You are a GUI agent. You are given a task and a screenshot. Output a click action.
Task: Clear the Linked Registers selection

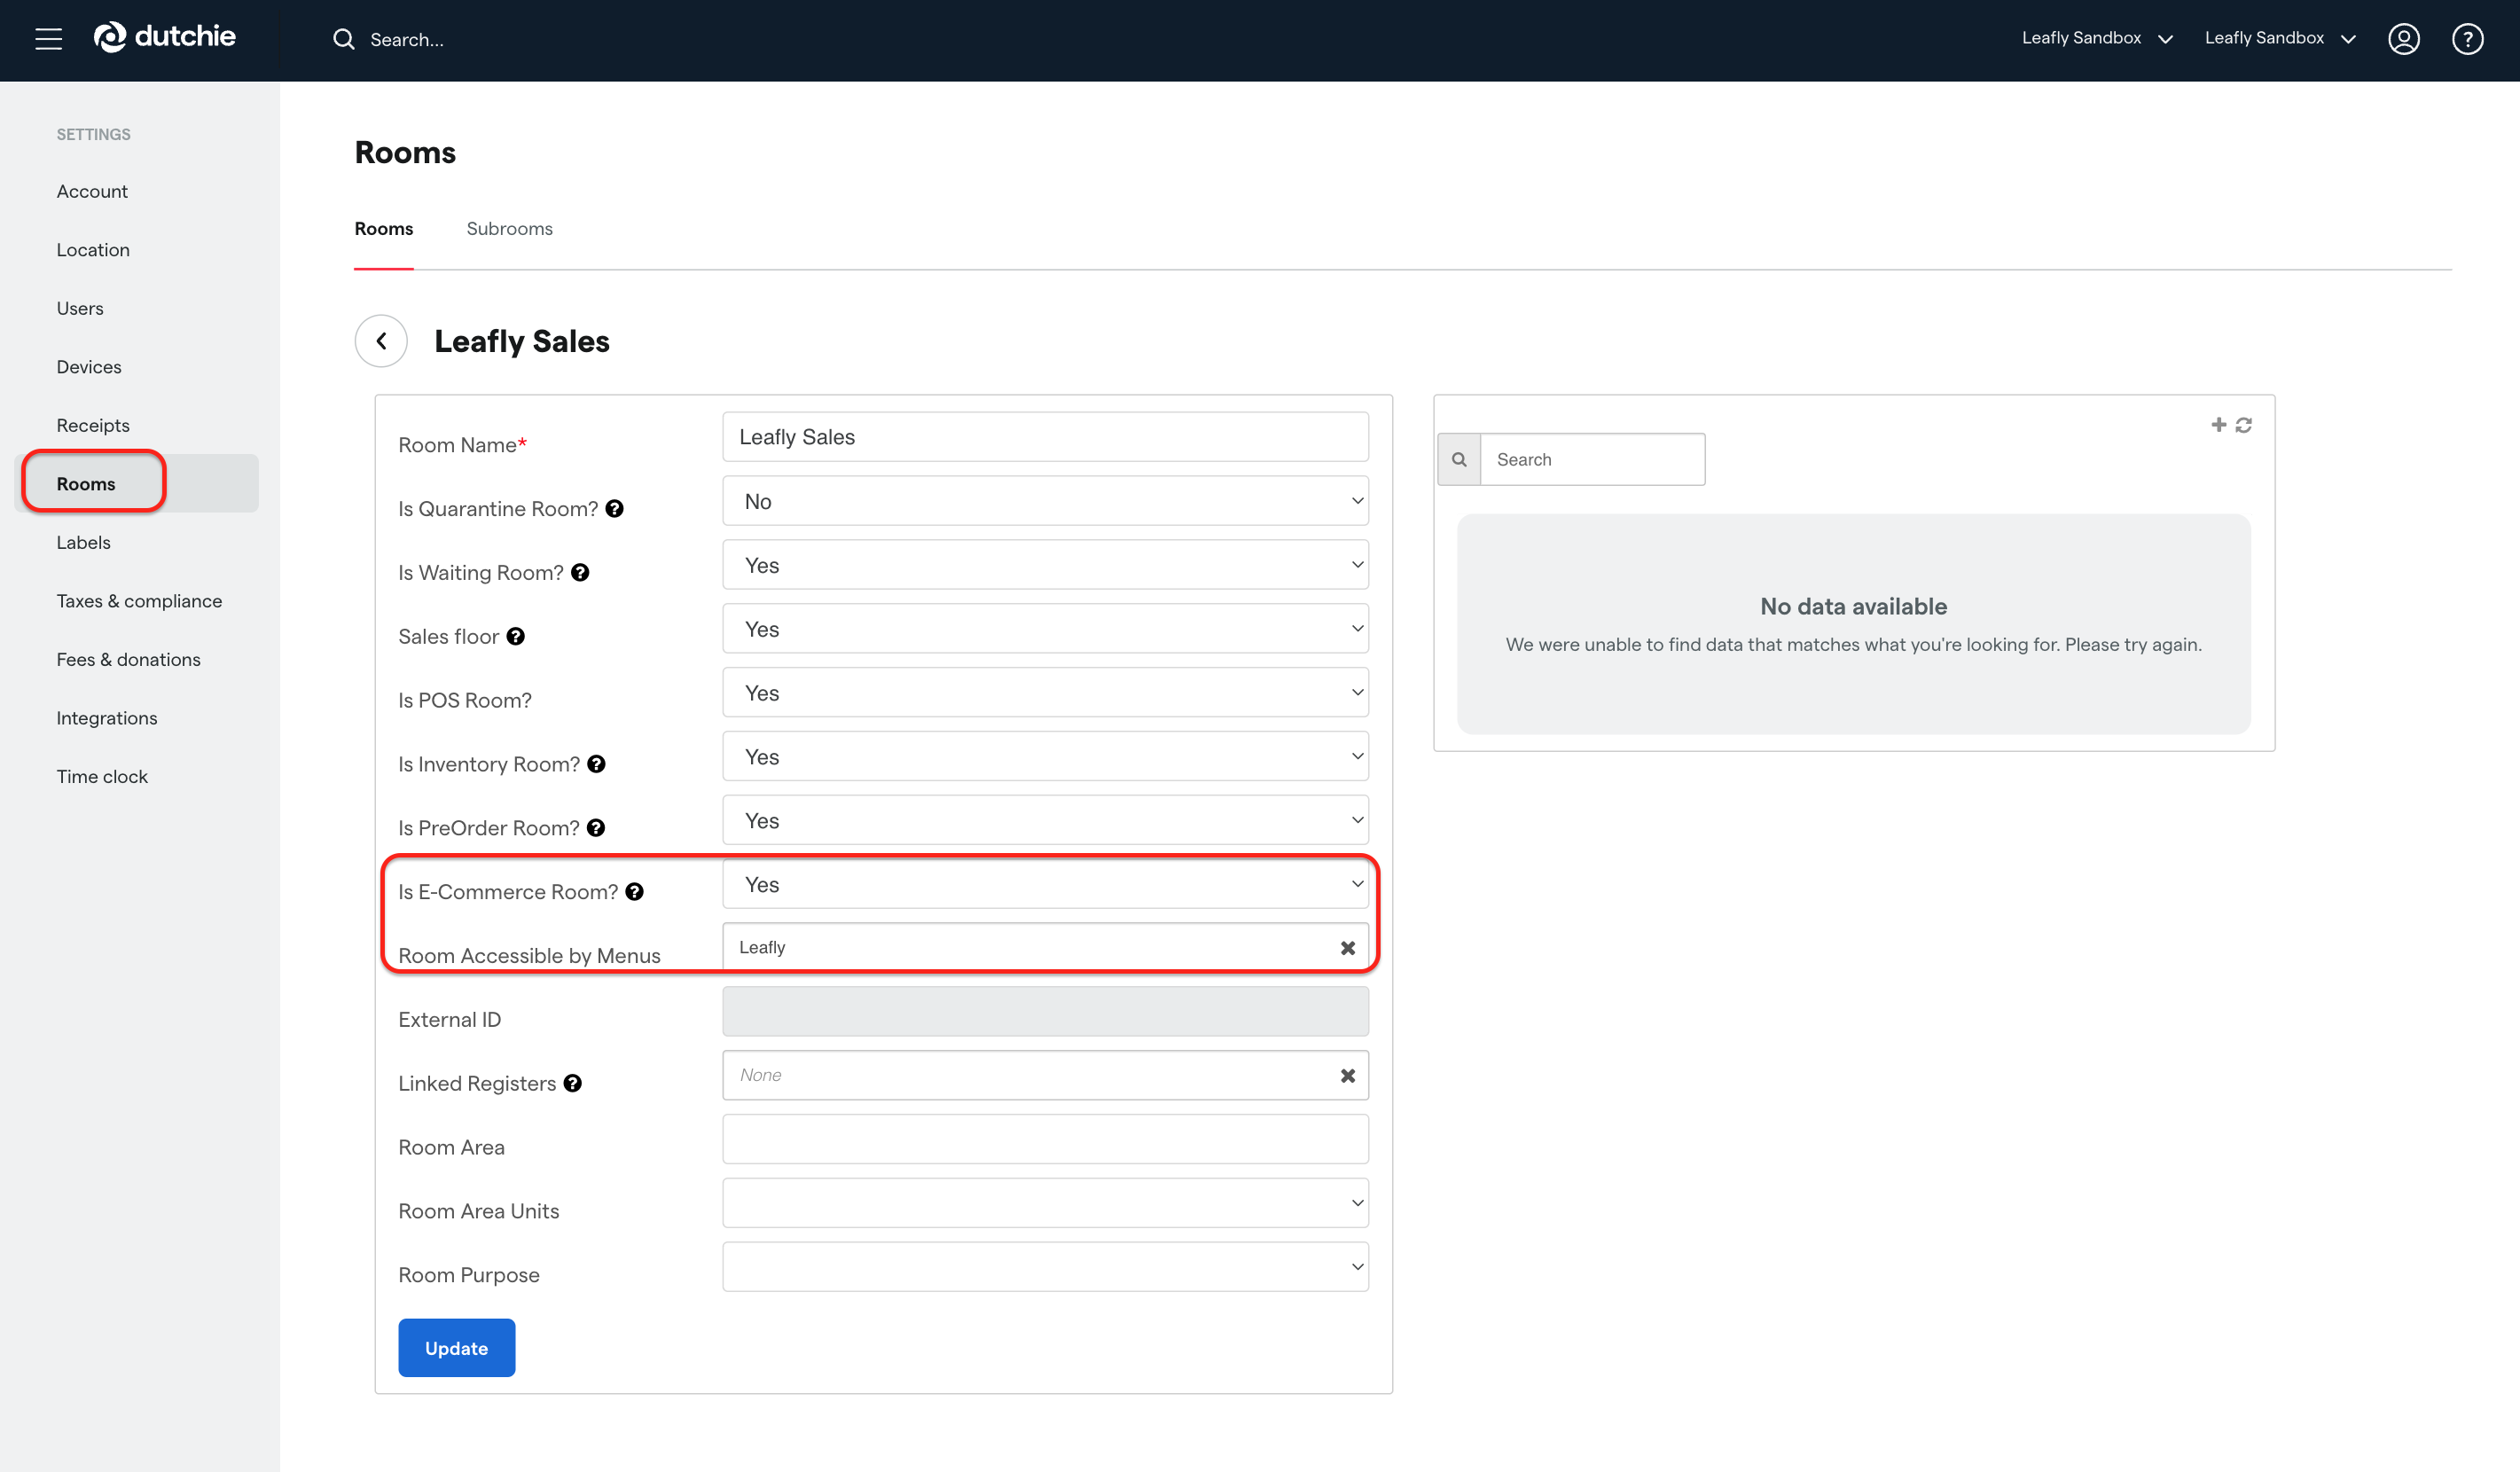(x=1347, y=1076)
